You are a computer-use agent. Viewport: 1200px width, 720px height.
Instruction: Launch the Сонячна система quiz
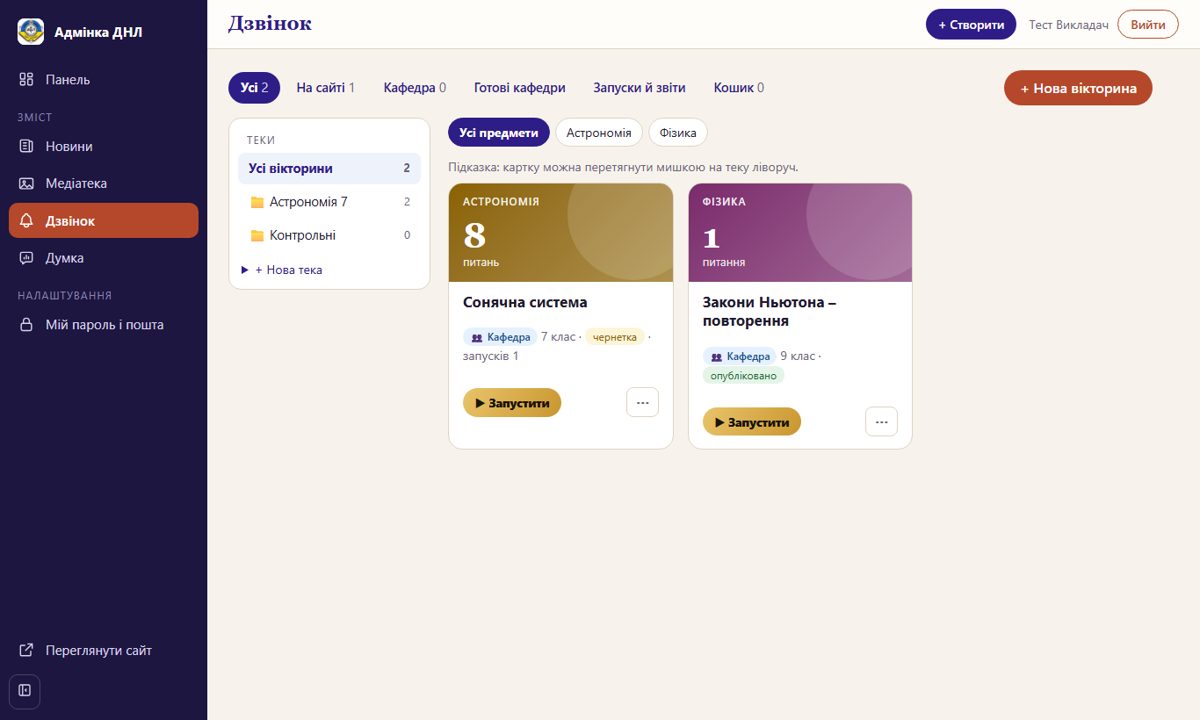pos(512,403)
